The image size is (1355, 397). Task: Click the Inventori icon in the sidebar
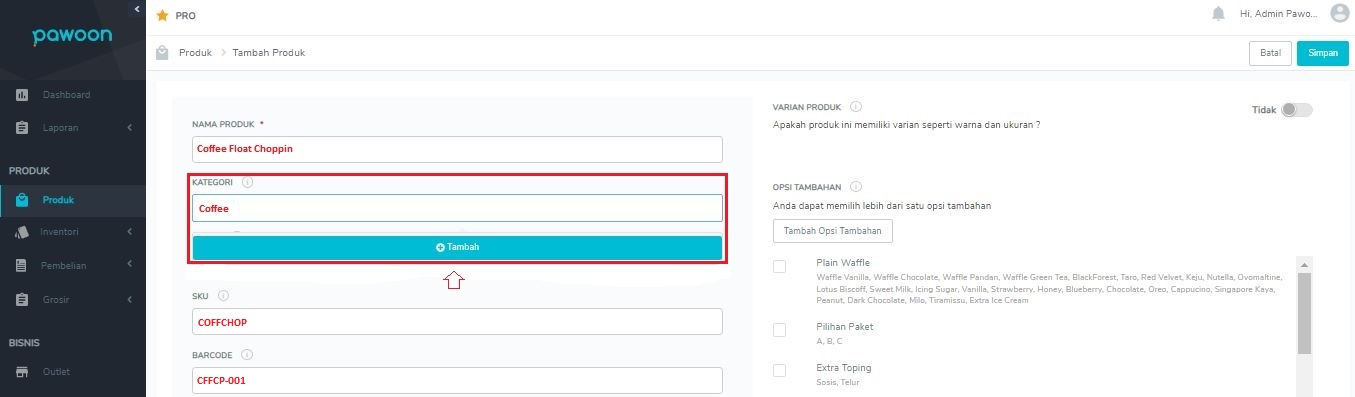pyautogui.click(x=21, y=232)
